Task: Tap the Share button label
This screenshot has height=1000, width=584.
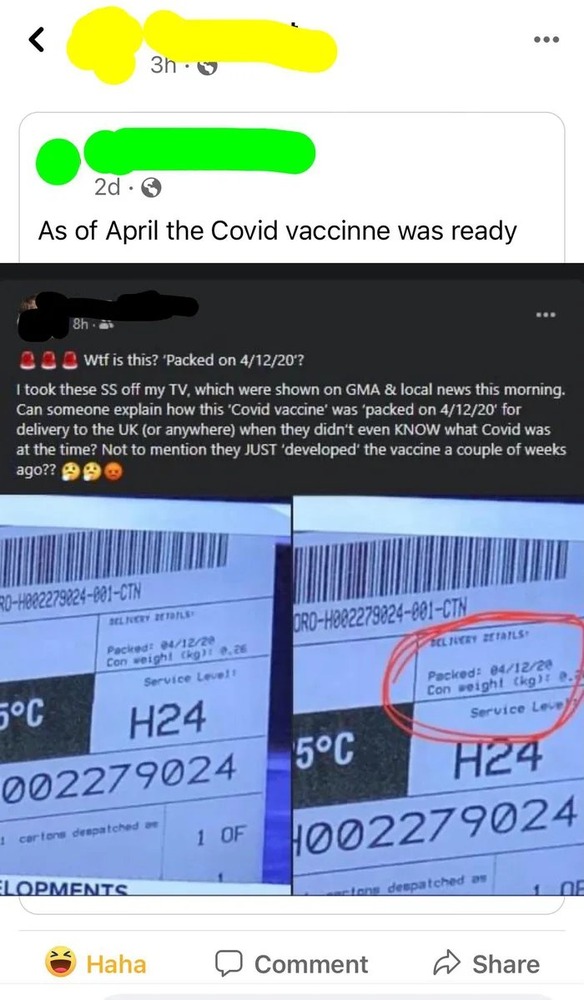Action: coord(506,964)
